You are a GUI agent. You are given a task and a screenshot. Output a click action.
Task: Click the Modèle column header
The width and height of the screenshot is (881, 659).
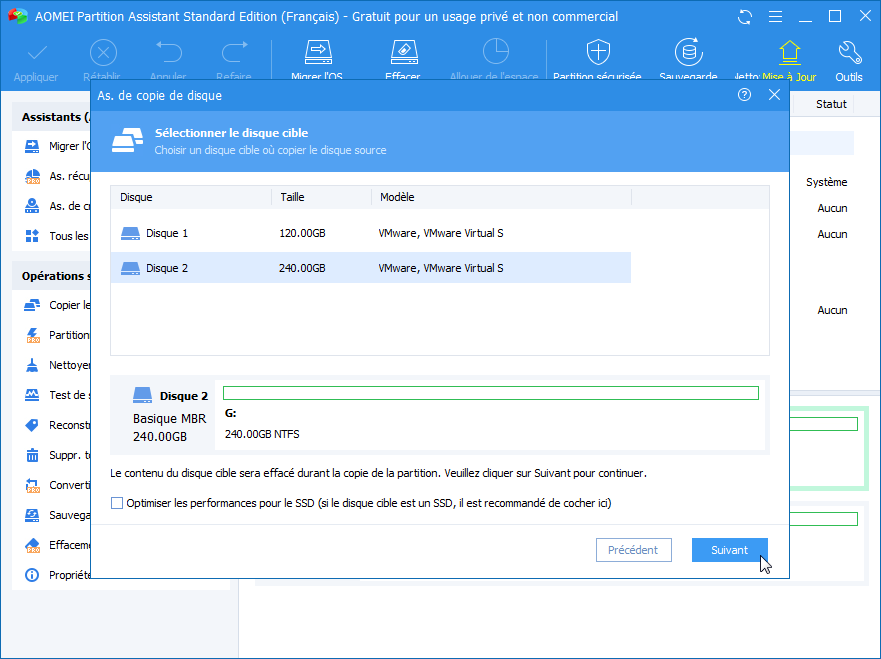click(501, 197)
